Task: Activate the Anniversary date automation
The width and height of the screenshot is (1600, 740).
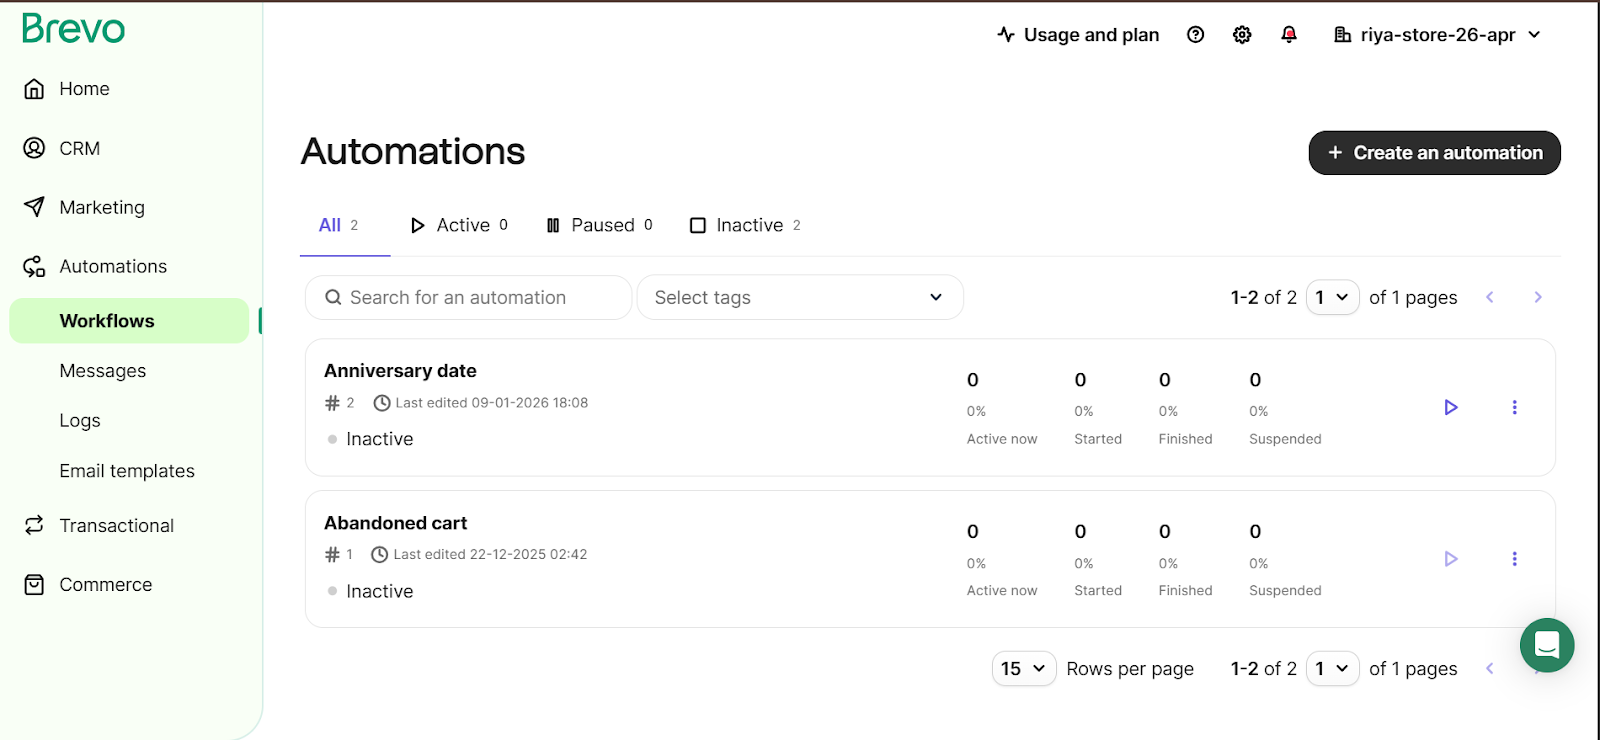Action: pos(1451,407)
